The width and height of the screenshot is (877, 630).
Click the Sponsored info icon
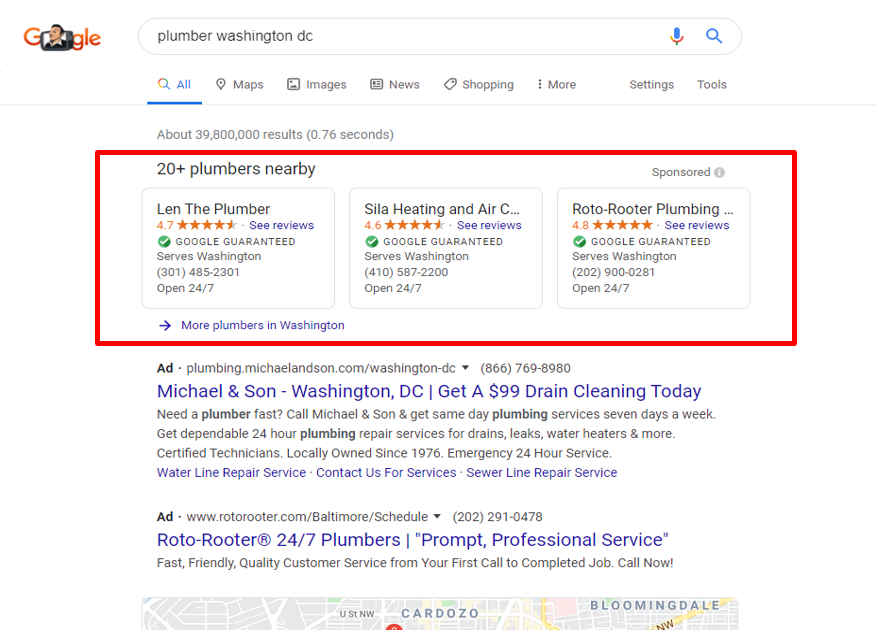720,172
